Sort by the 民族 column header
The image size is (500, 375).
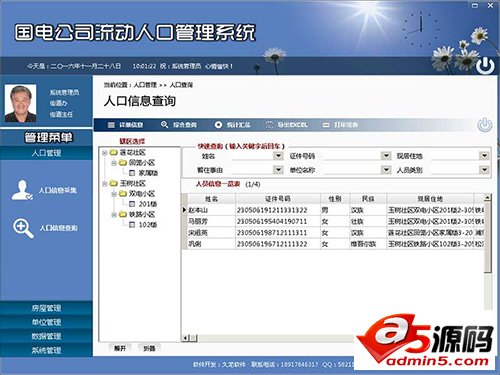pos(368,199)
